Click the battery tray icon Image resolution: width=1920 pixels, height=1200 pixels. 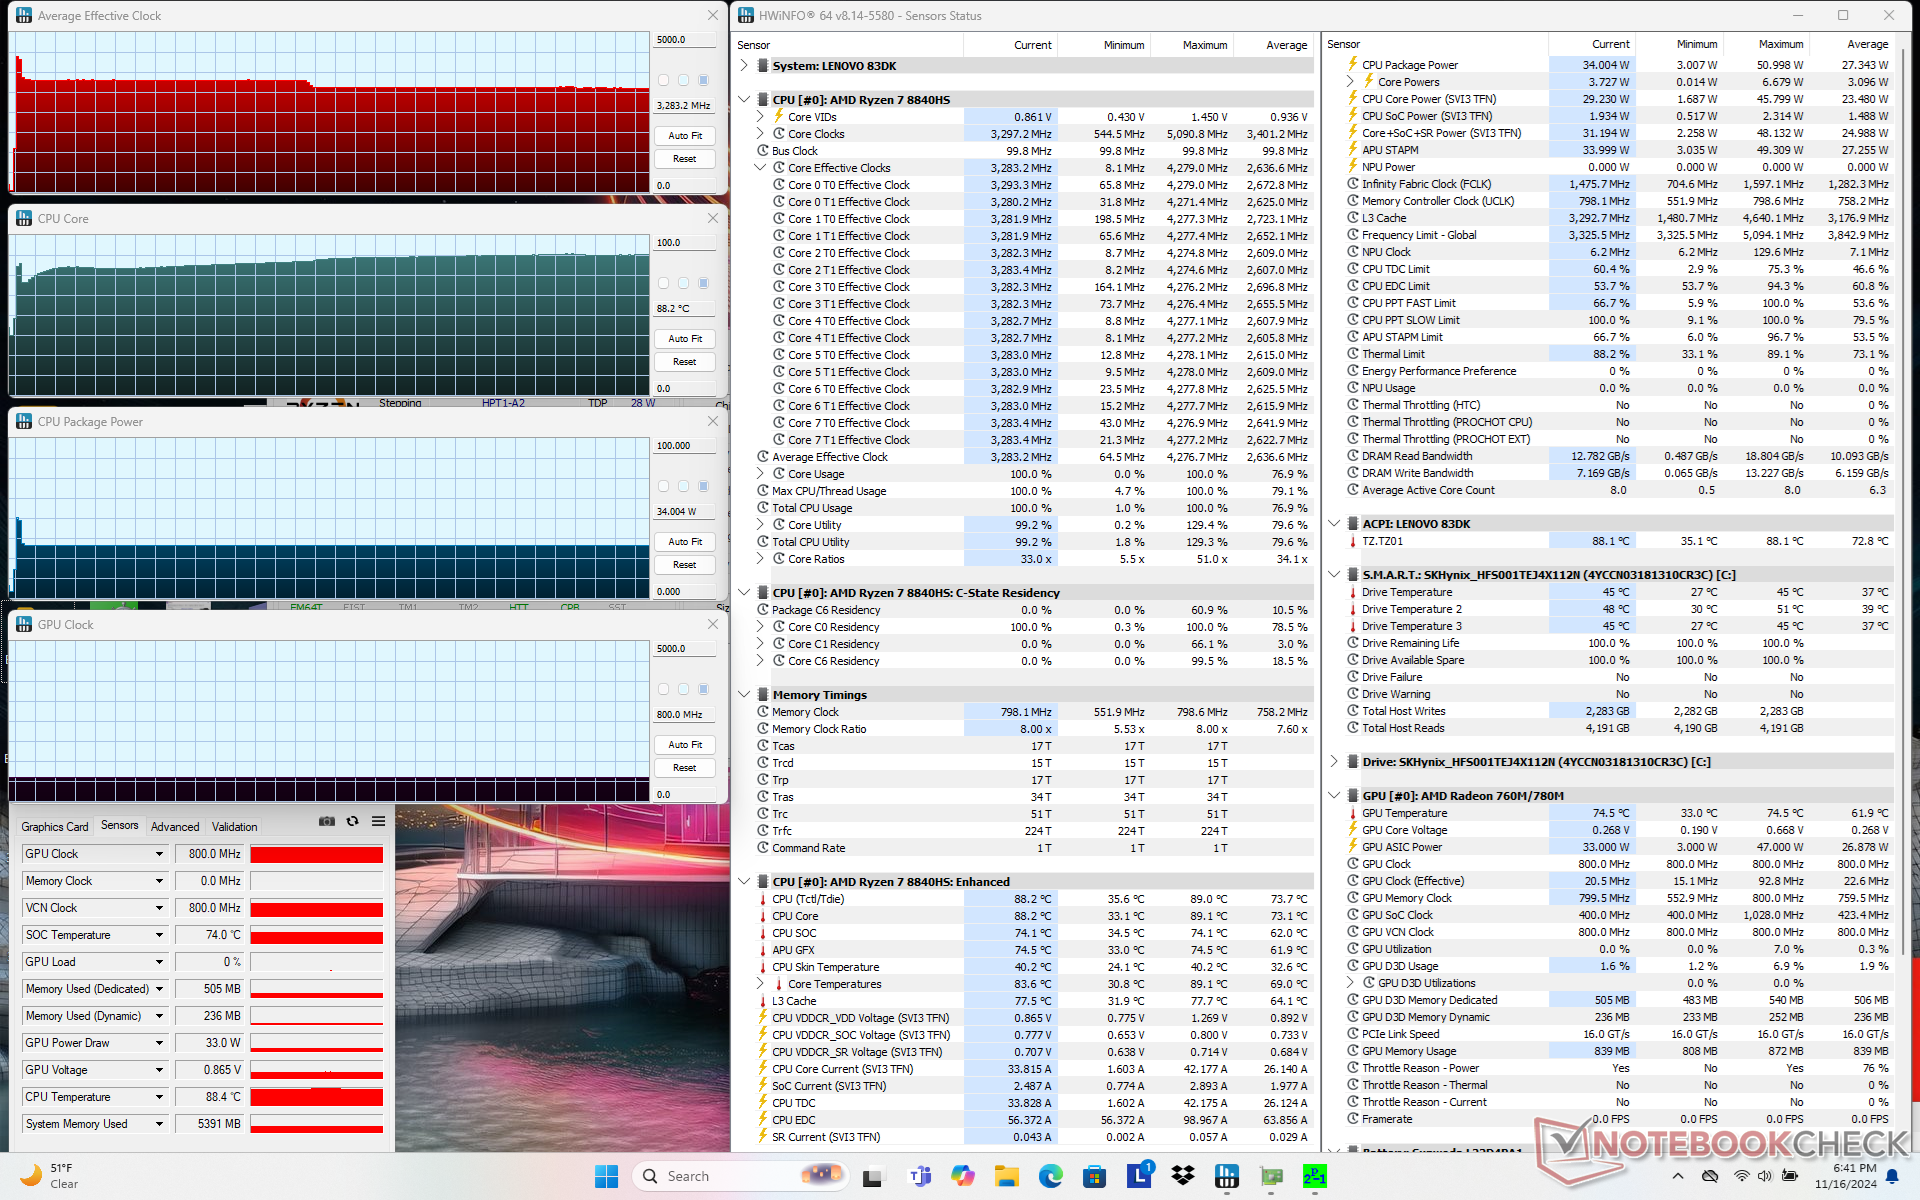tap(1789, 1176)
